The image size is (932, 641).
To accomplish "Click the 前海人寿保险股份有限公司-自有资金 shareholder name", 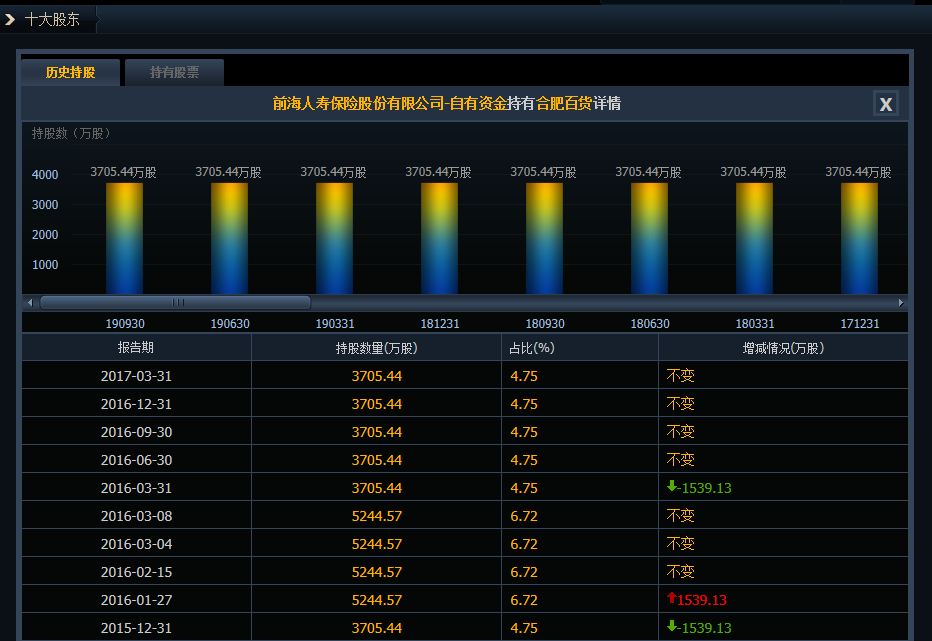I will 390,103.
